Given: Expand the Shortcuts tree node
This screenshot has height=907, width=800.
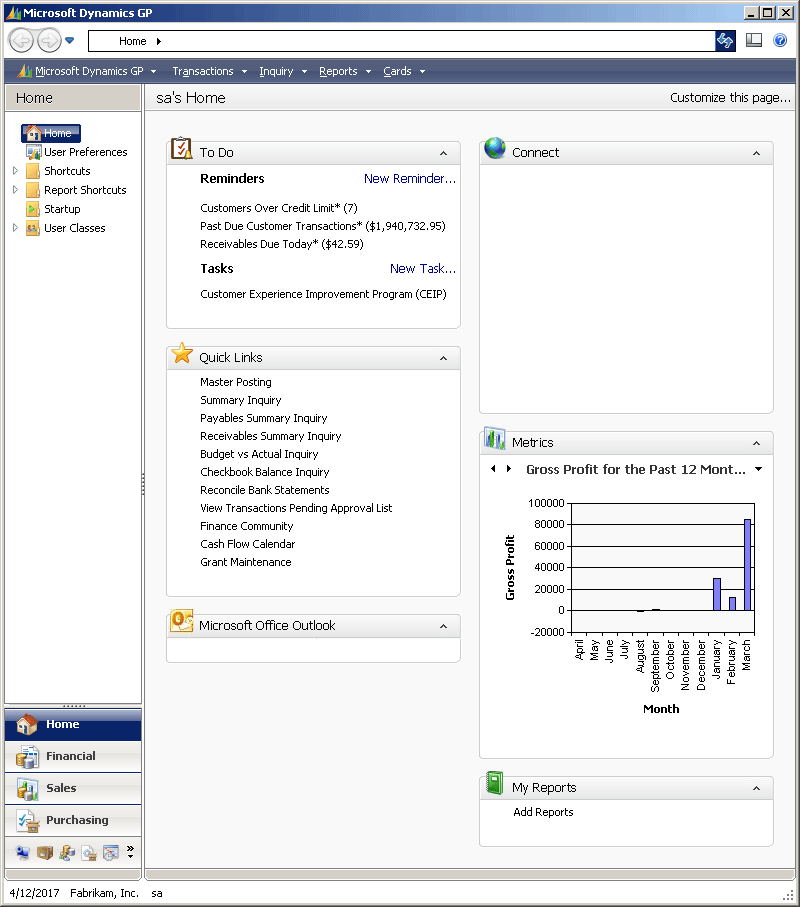Looking at the screenshot, I should point(15,171).
